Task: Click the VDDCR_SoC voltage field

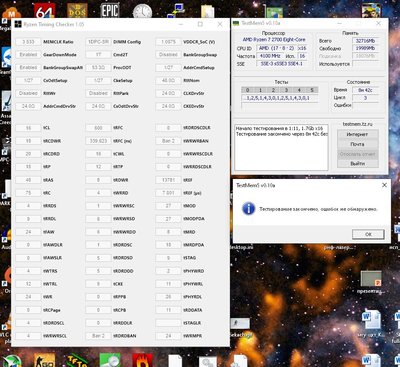Action: pyautogui.click(x=168, y=42)
